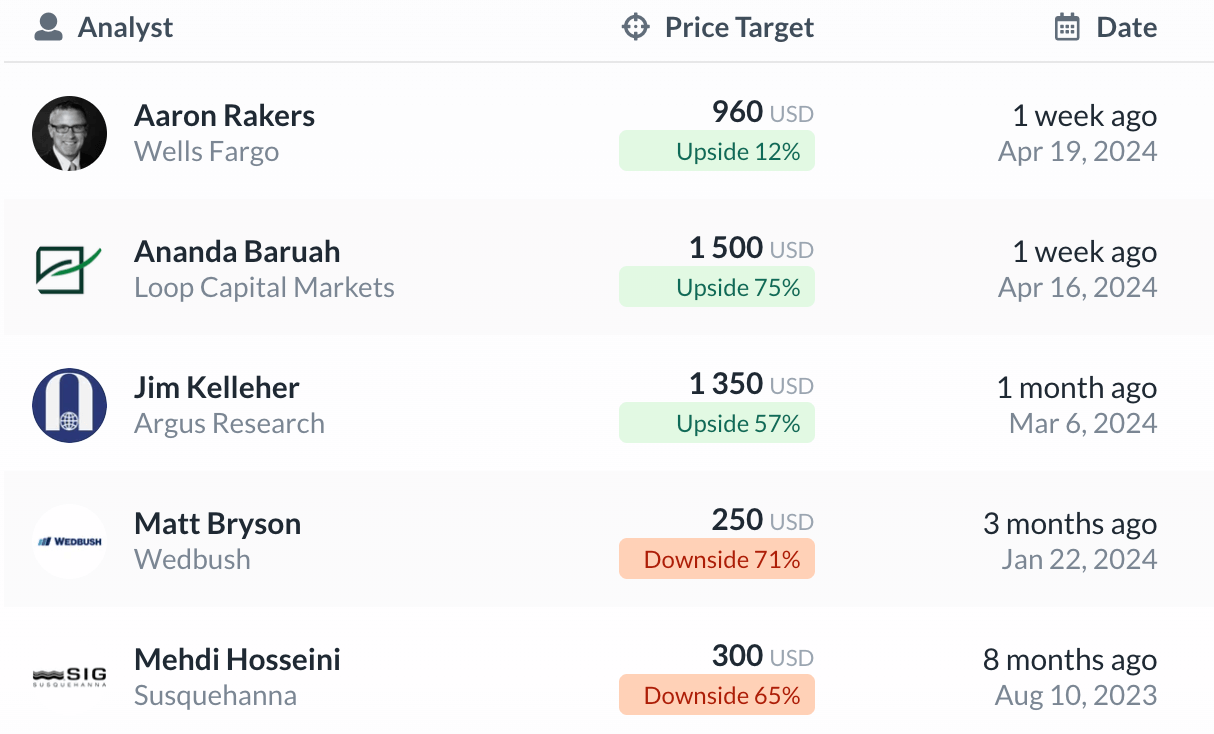Open analyst Jim Kelleher's name link
The image size is (1214, 734).
[217, 387]
